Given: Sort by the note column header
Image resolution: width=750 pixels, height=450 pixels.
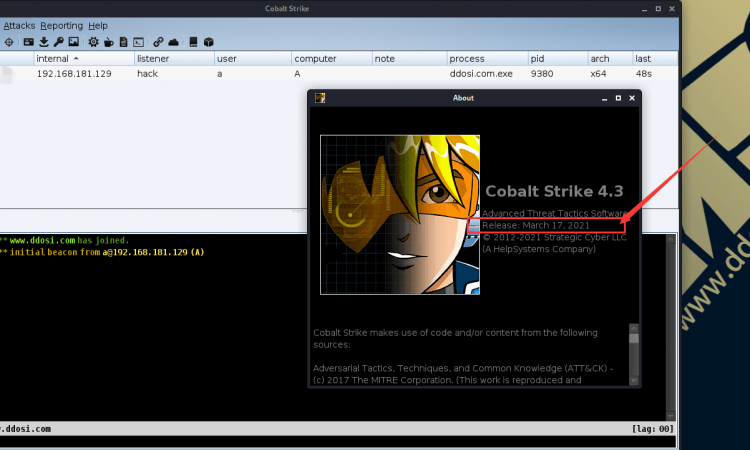Looking at the screenshot, I should [409, 58].
